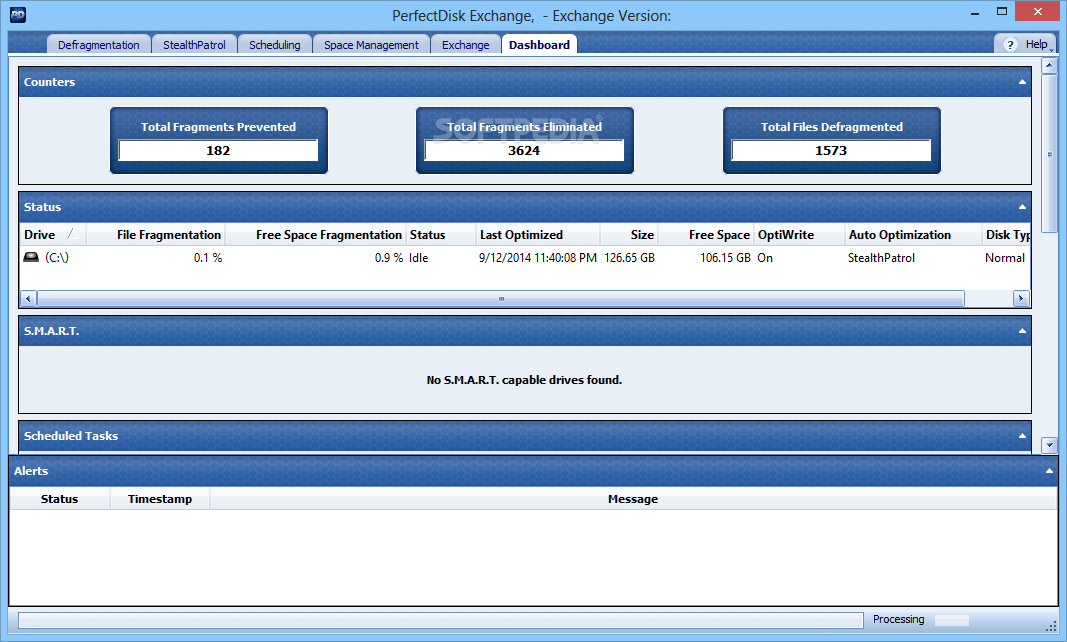Select the Dashboard tab
Screen dimensions: 1067x642
[539, 45]
